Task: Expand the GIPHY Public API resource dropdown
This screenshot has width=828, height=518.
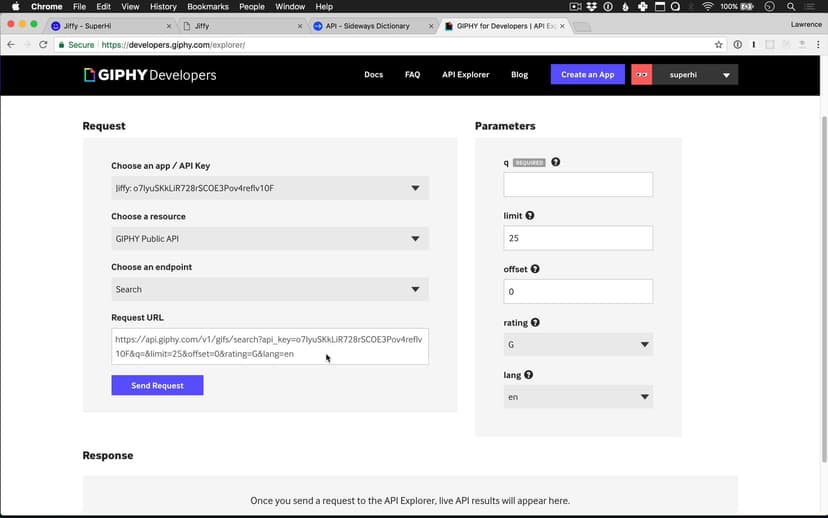Action: click(270, 239)
